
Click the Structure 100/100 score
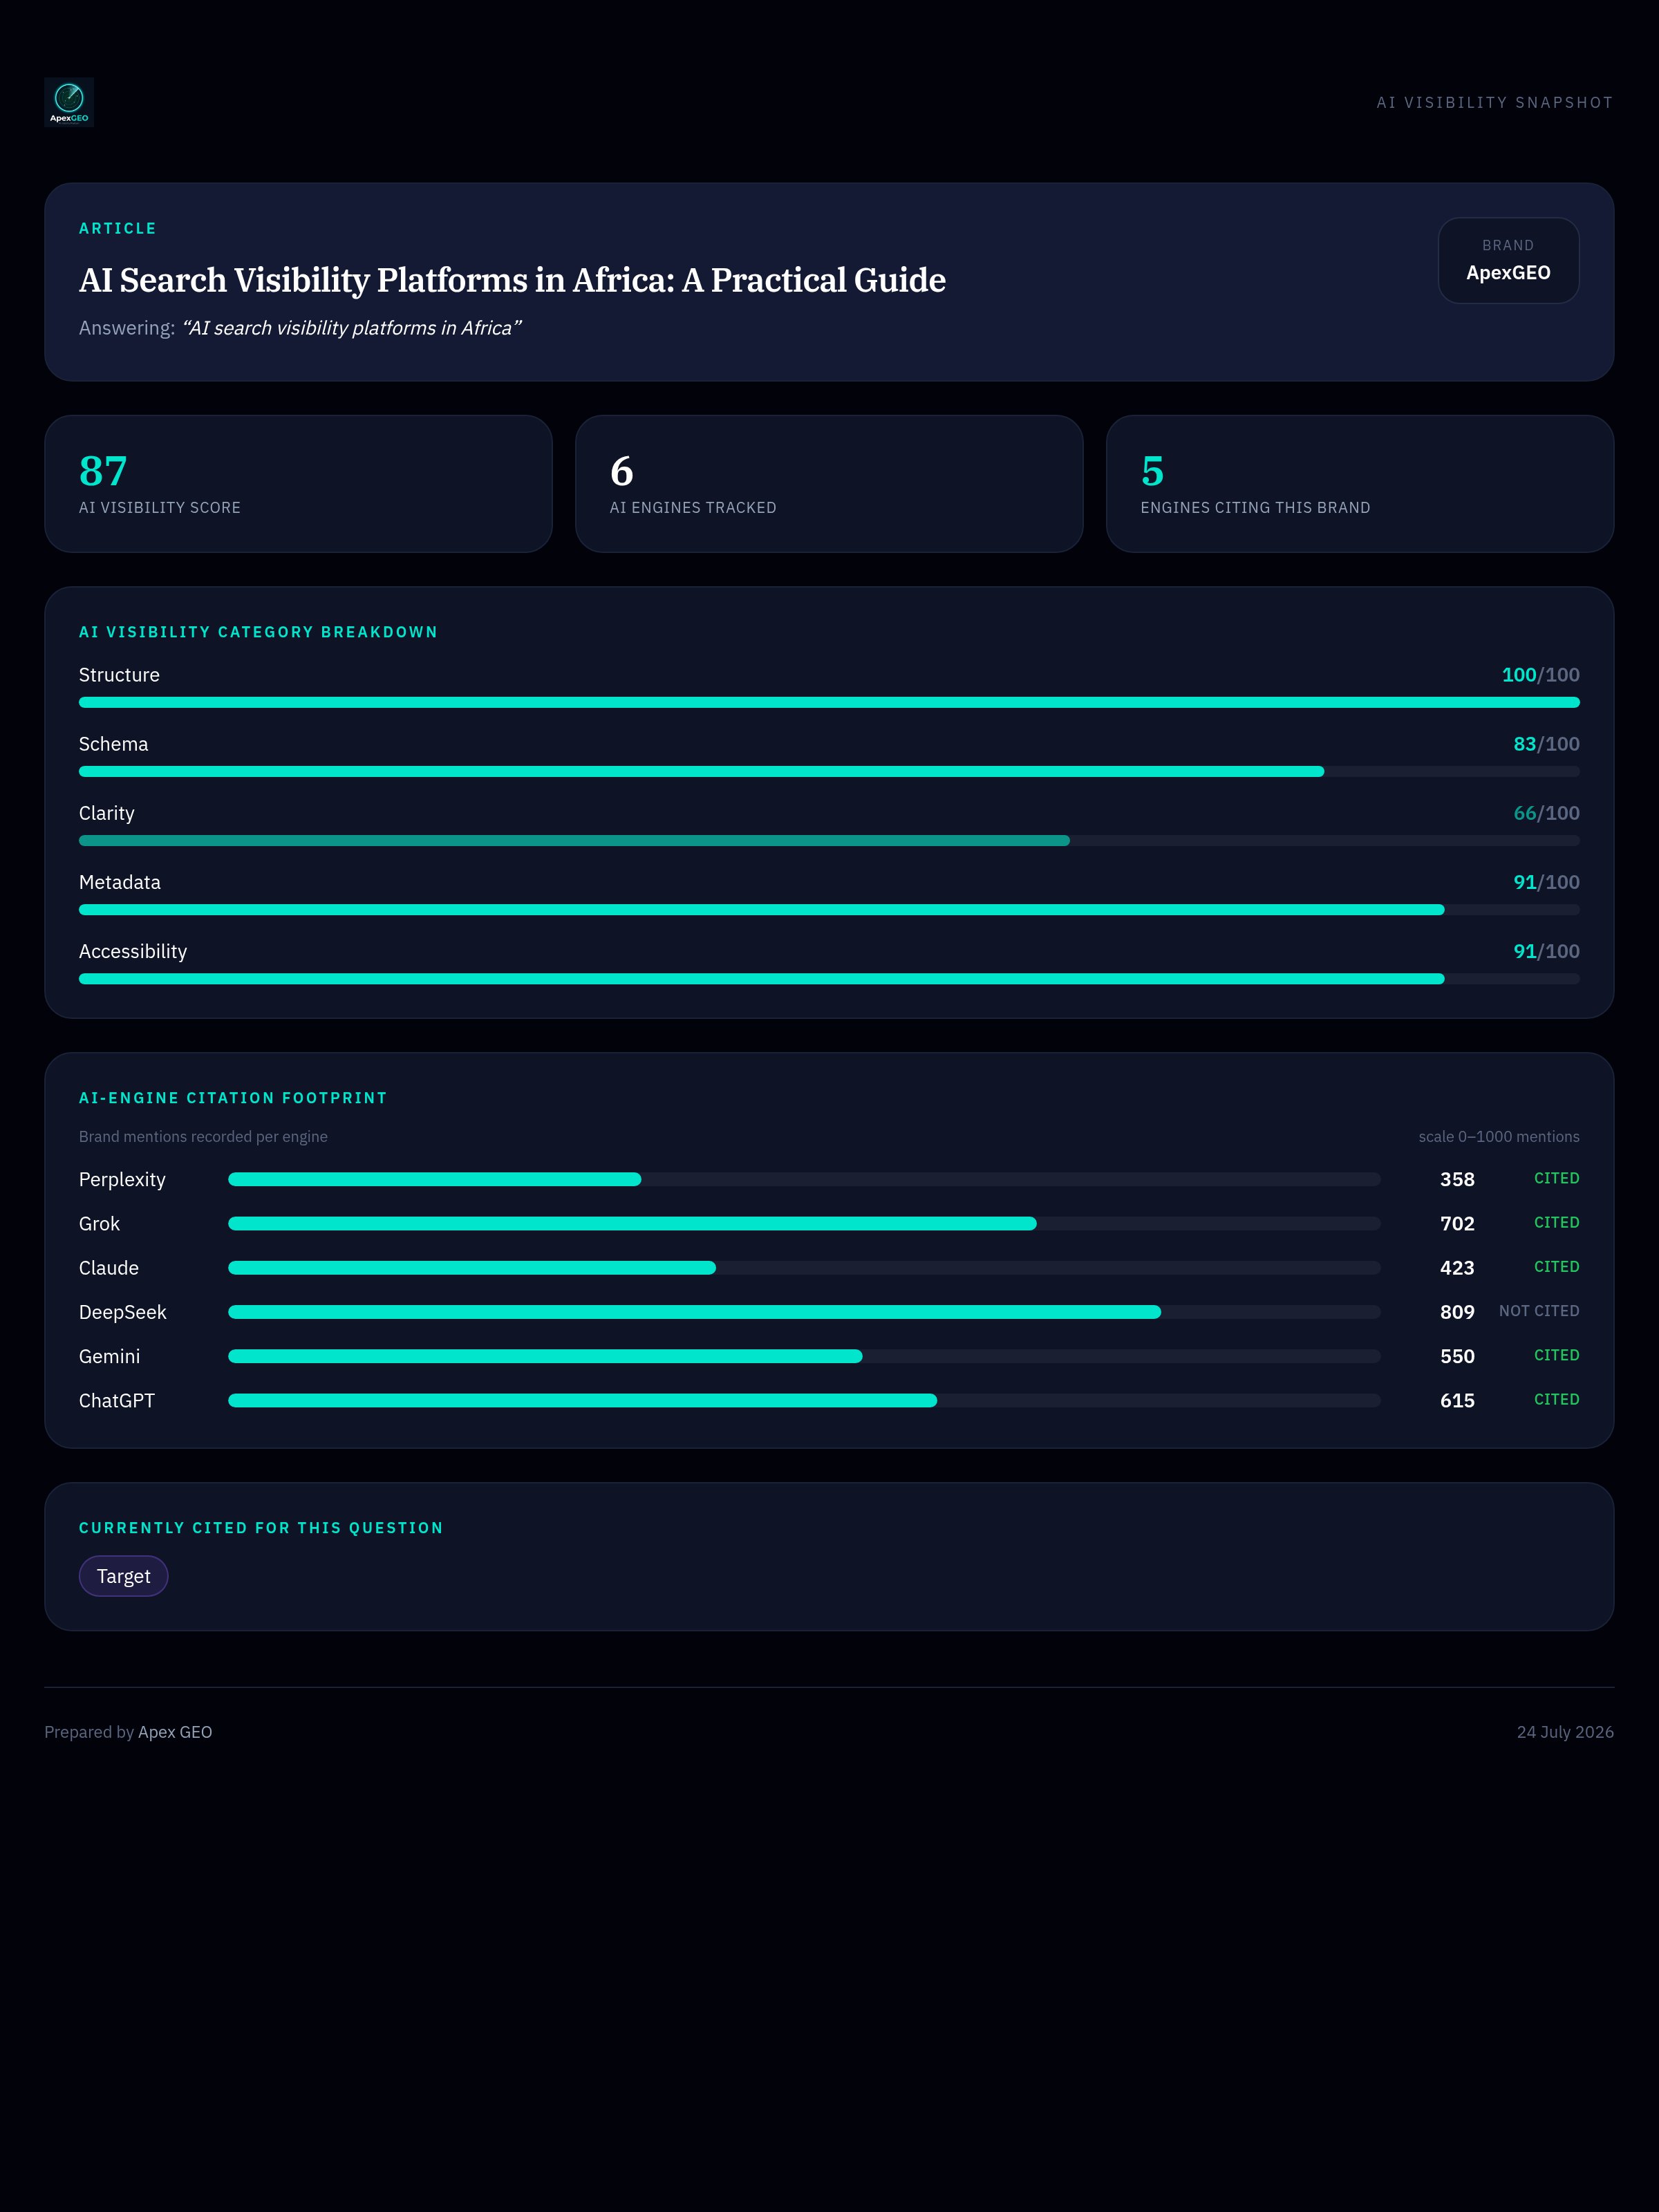[x=1540, y=675]
